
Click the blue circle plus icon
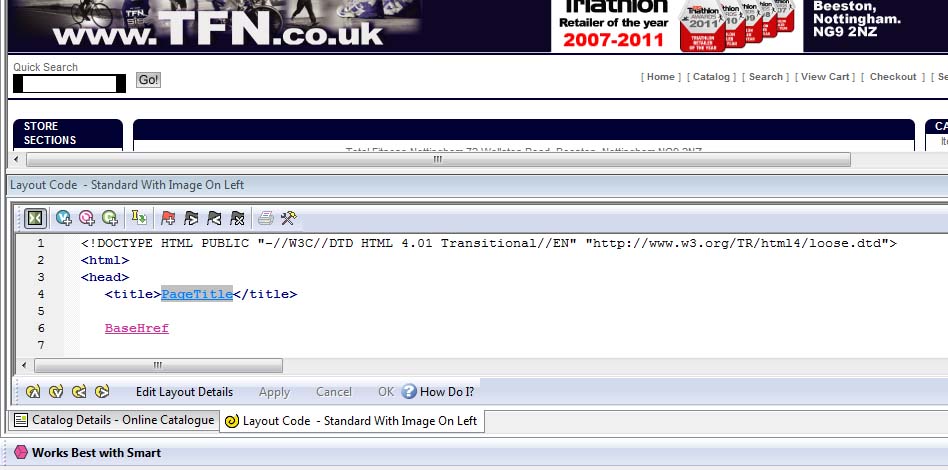click(64, 218)
